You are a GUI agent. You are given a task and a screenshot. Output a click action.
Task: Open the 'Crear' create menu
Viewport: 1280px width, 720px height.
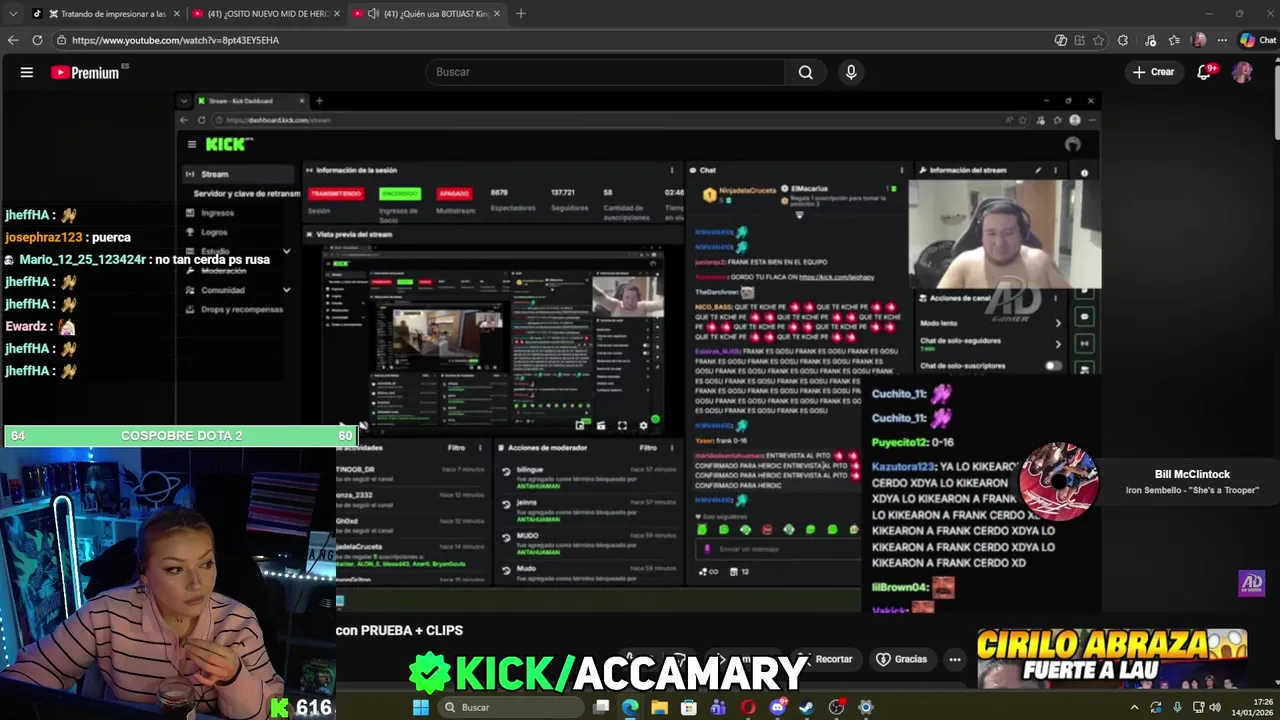pyautogui.click(x=1153, y=72)
